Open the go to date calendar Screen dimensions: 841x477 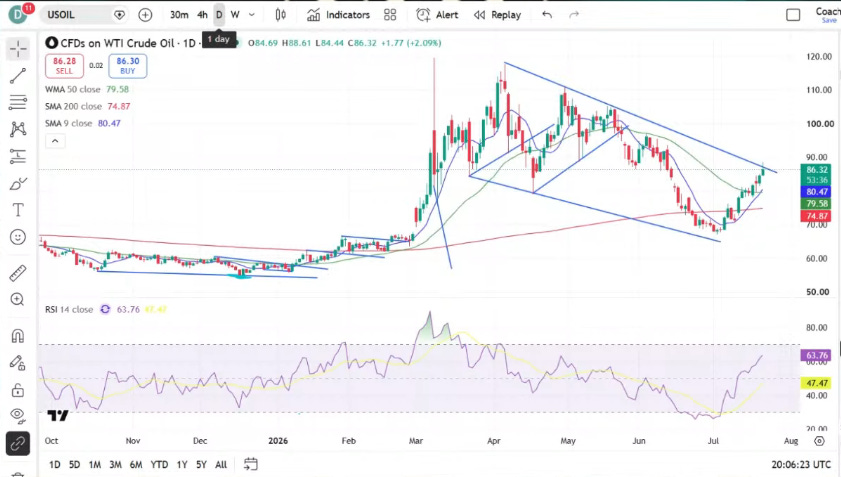pos(250,464)
